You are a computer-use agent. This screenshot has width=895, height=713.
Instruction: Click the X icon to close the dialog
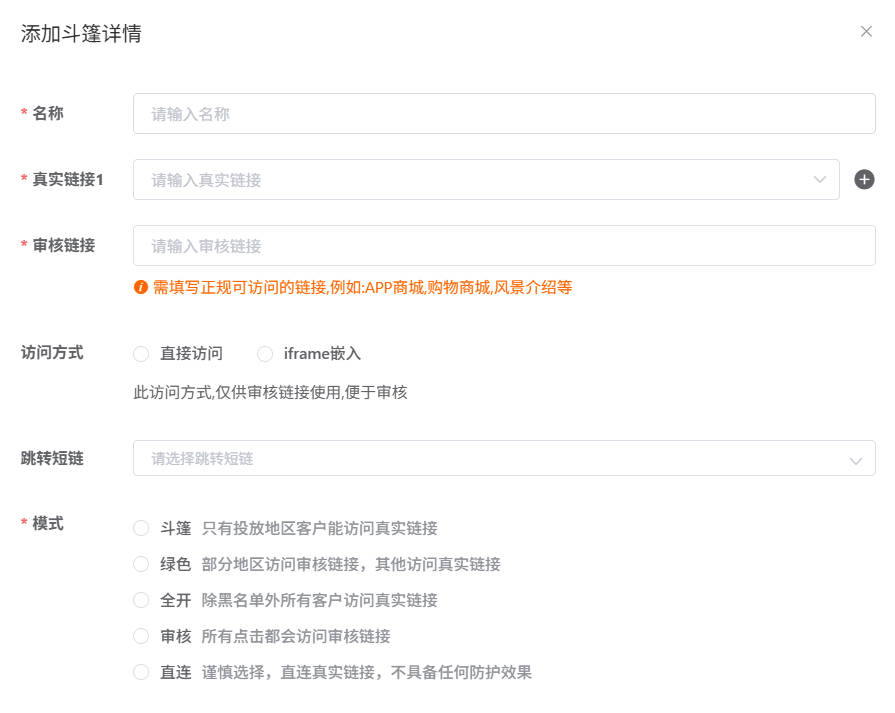[x=866, y=31]
